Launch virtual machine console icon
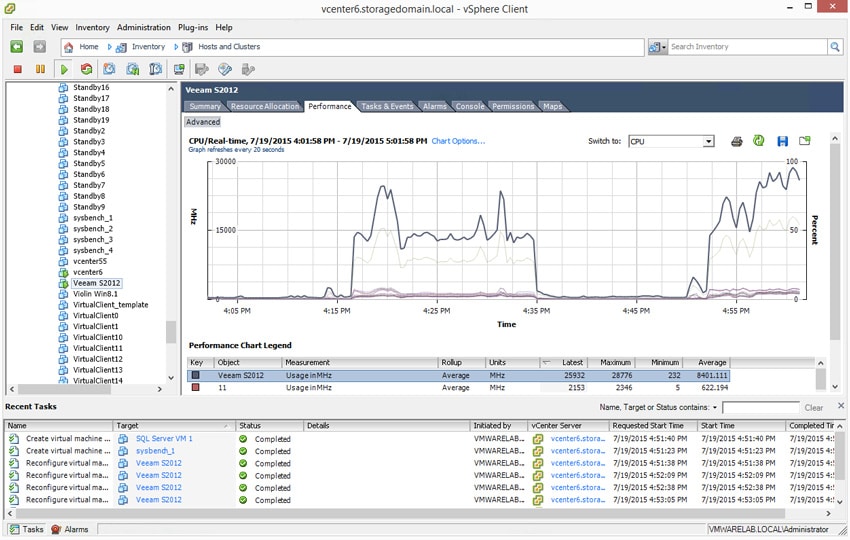The image size is (850, 540). [179, 69]
